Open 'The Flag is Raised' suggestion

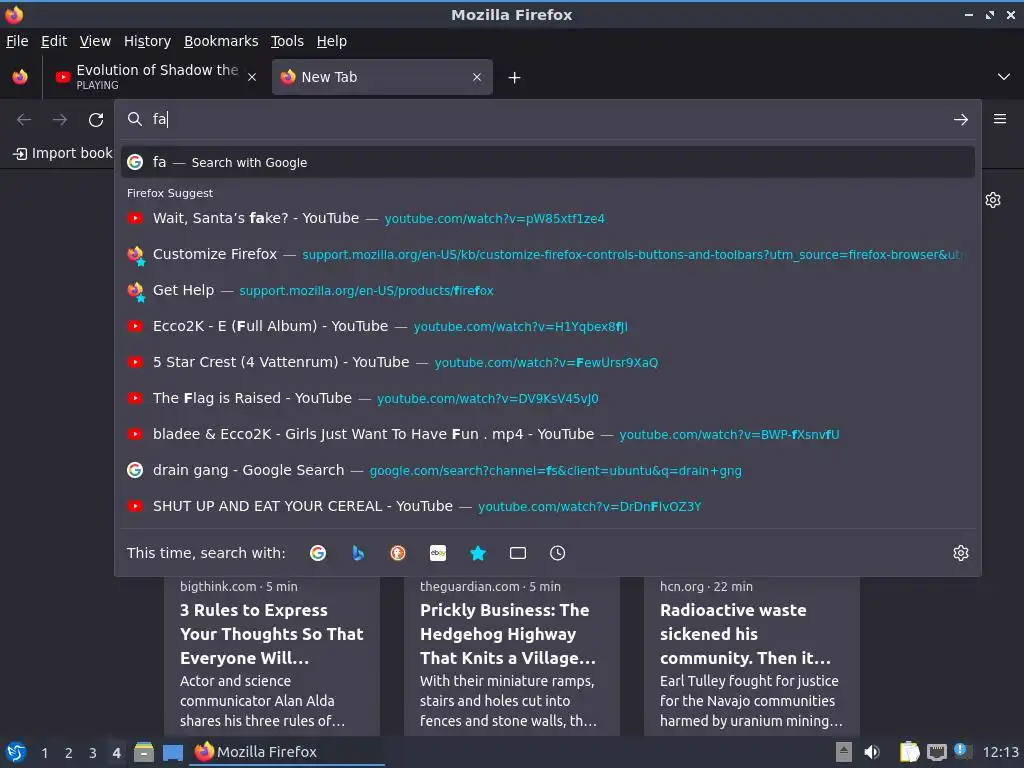click(547, 398)
